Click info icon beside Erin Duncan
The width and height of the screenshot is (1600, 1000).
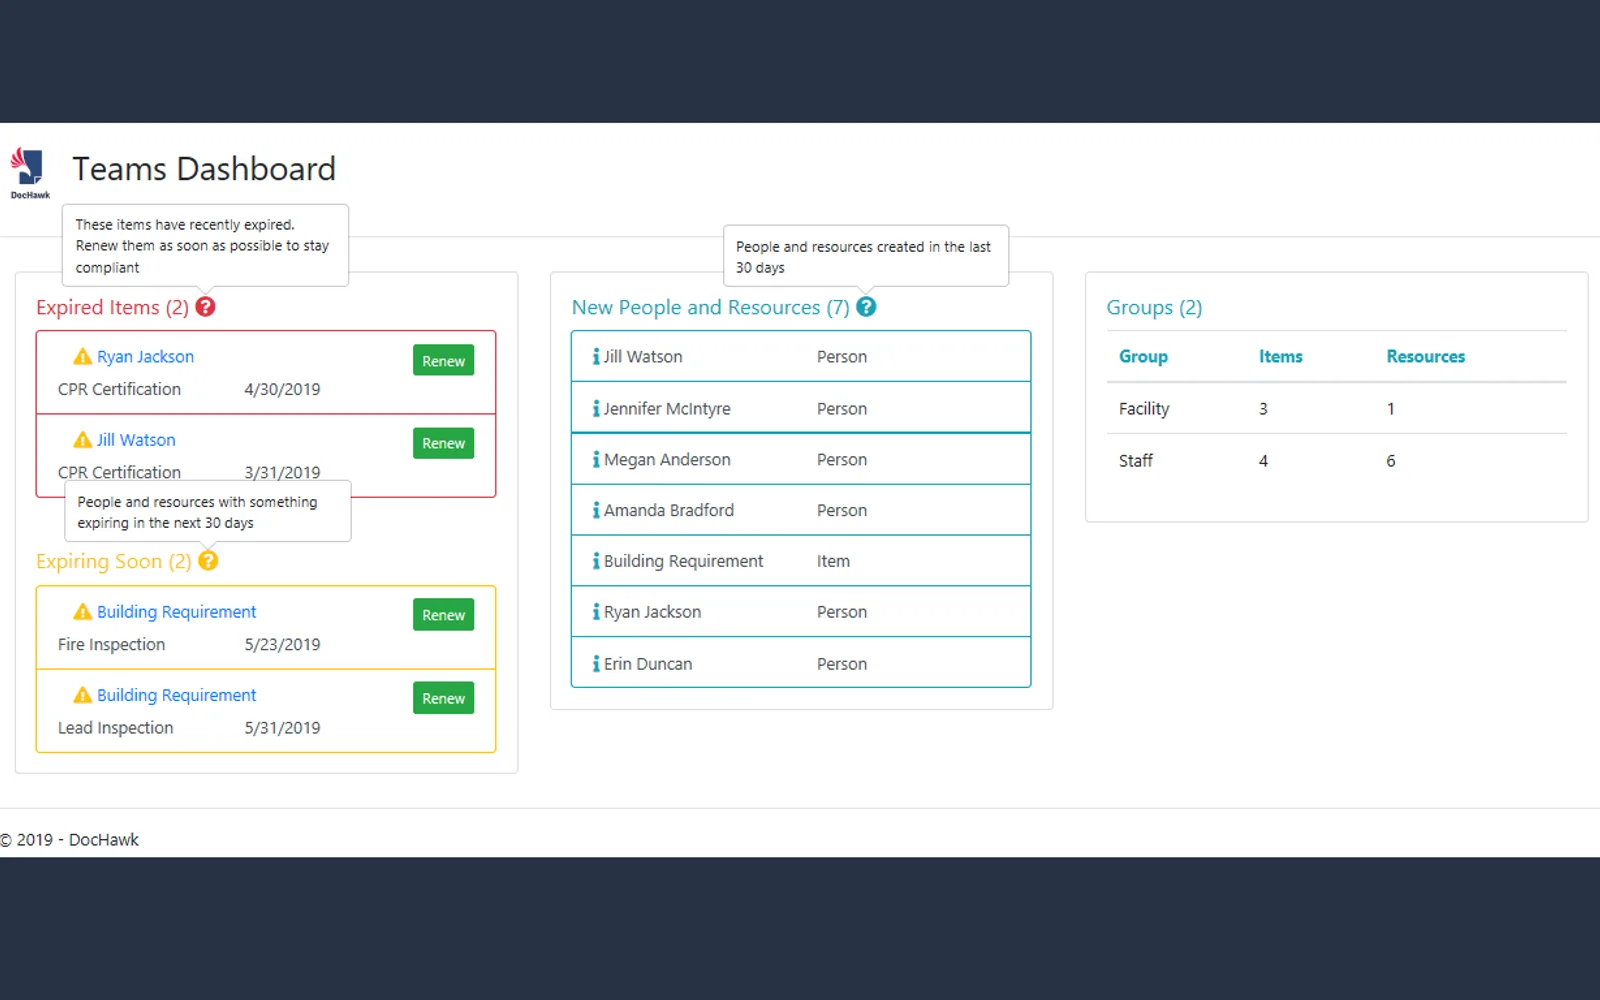point(596,663)
